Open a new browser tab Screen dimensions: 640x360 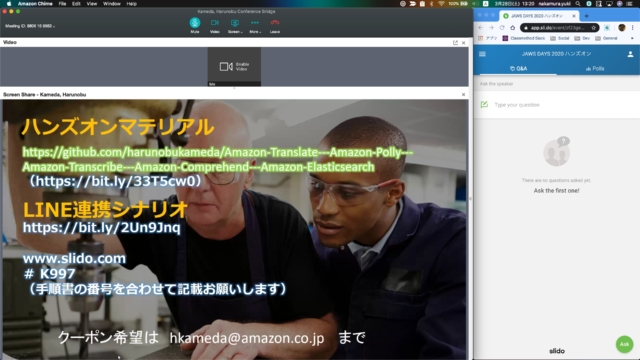(x=587, y=16)
